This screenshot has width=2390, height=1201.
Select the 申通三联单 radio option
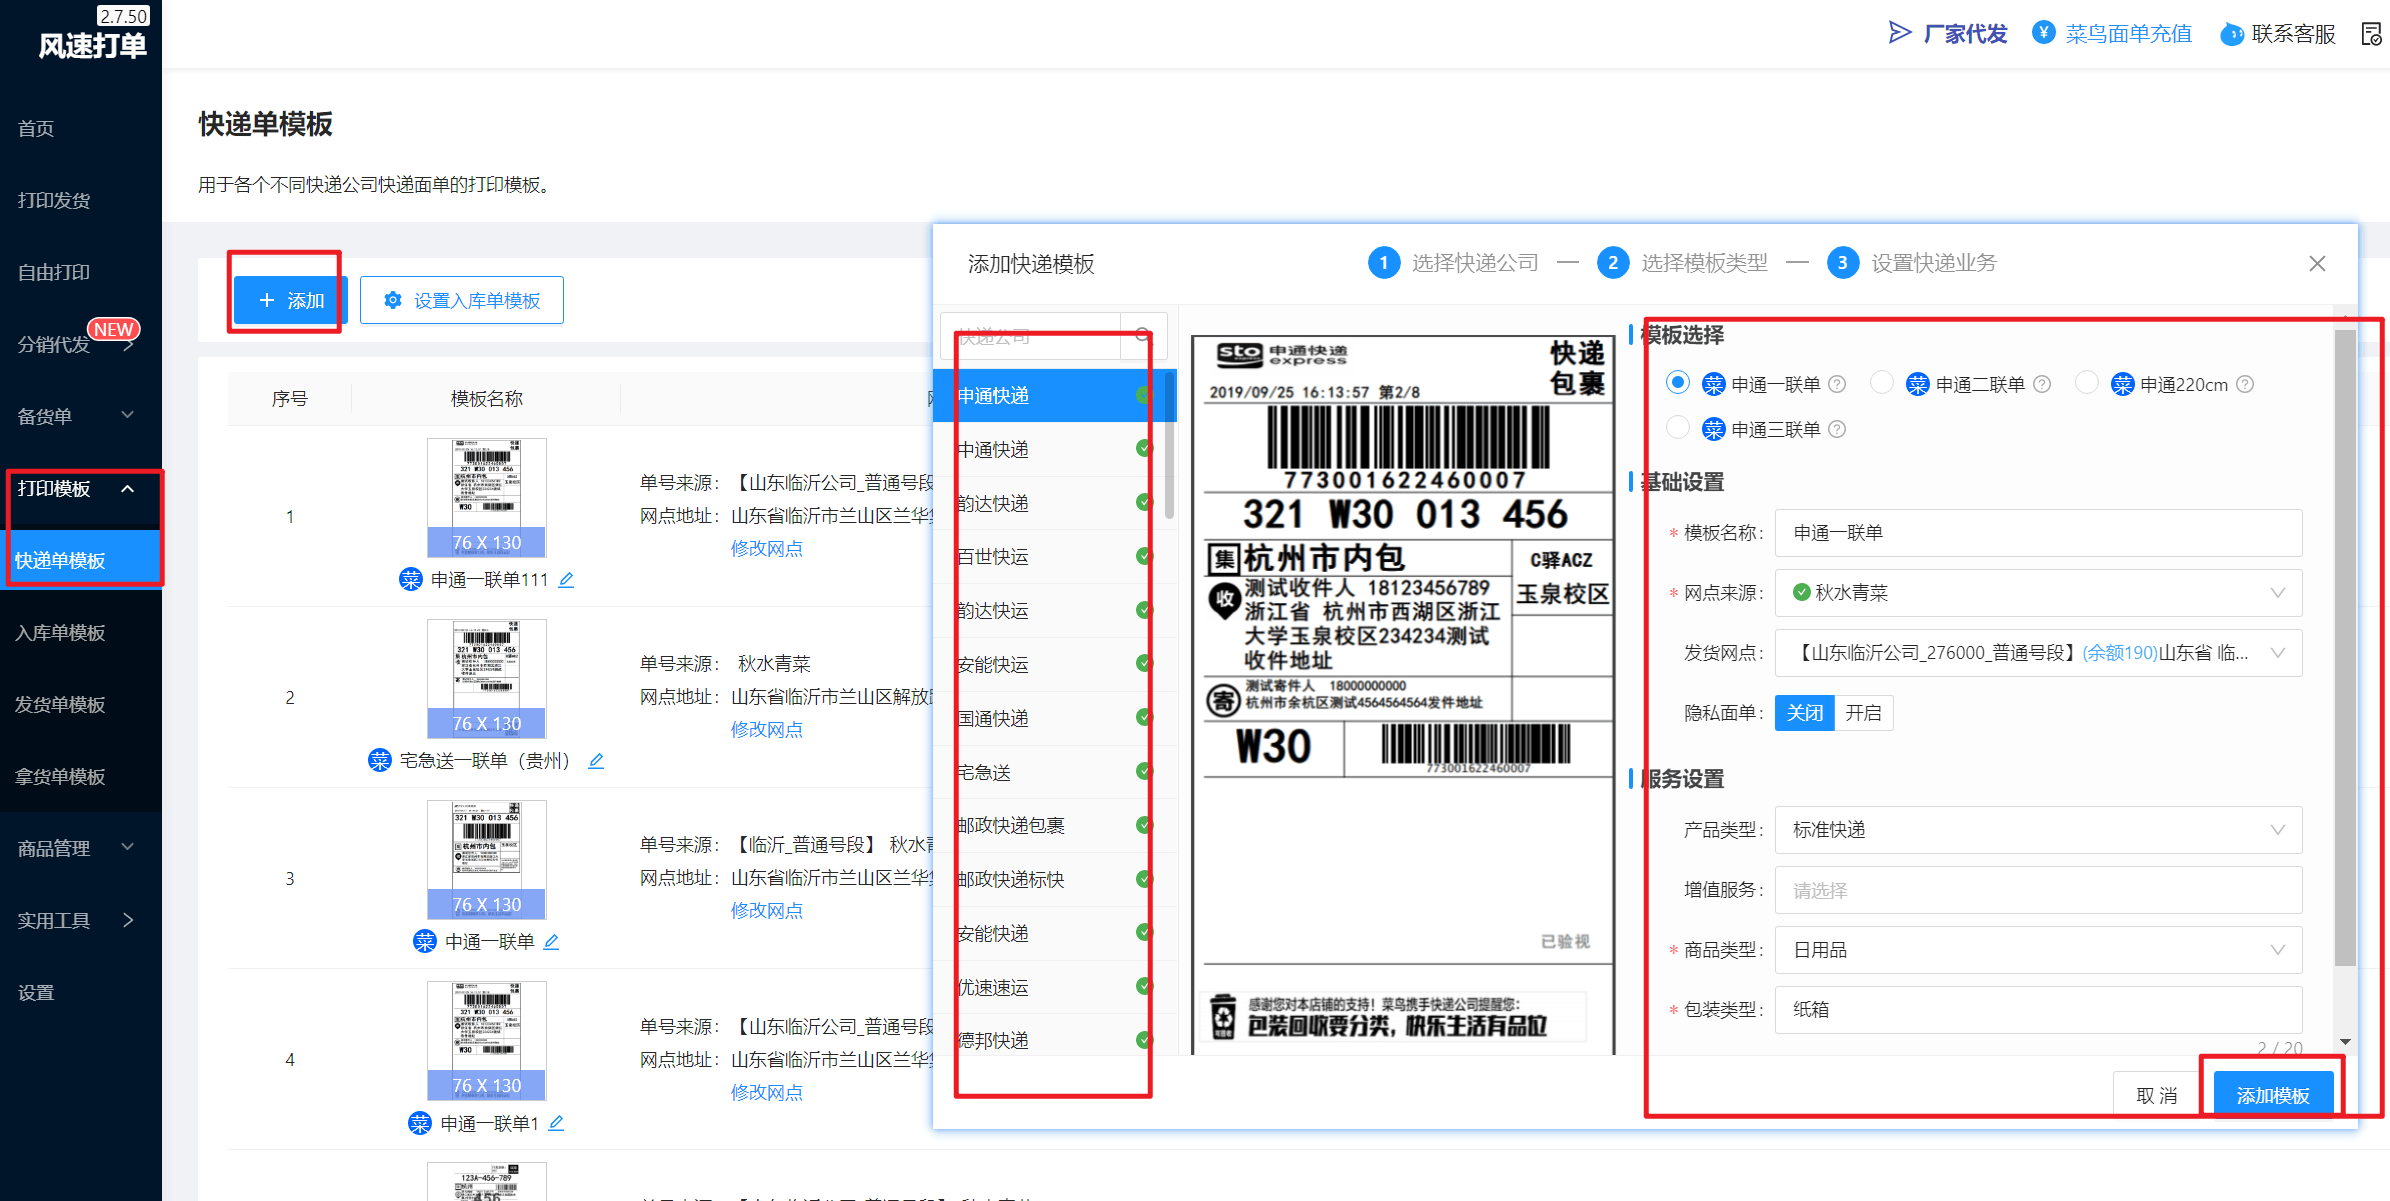click(x=1678, y=428)
